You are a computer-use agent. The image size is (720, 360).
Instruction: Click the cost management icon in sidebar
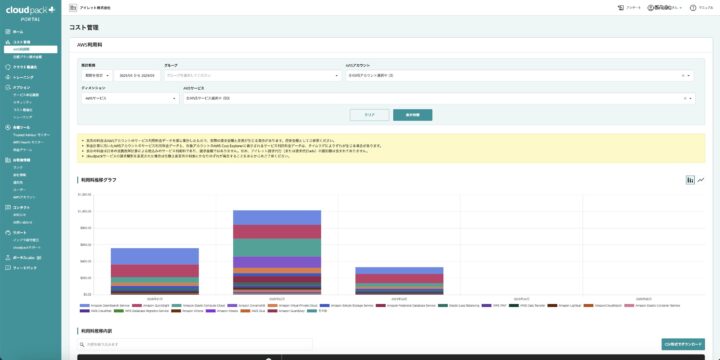click(x=8, y=42)
